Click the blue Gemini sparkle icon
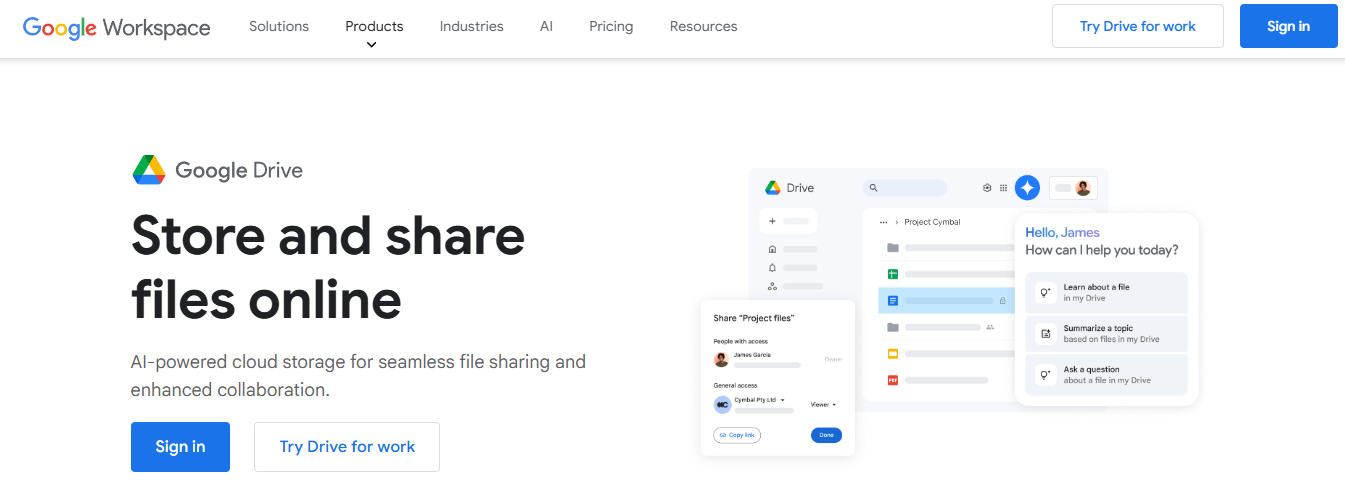This screenshot has height=486, width=1345. coord(1027,187)
